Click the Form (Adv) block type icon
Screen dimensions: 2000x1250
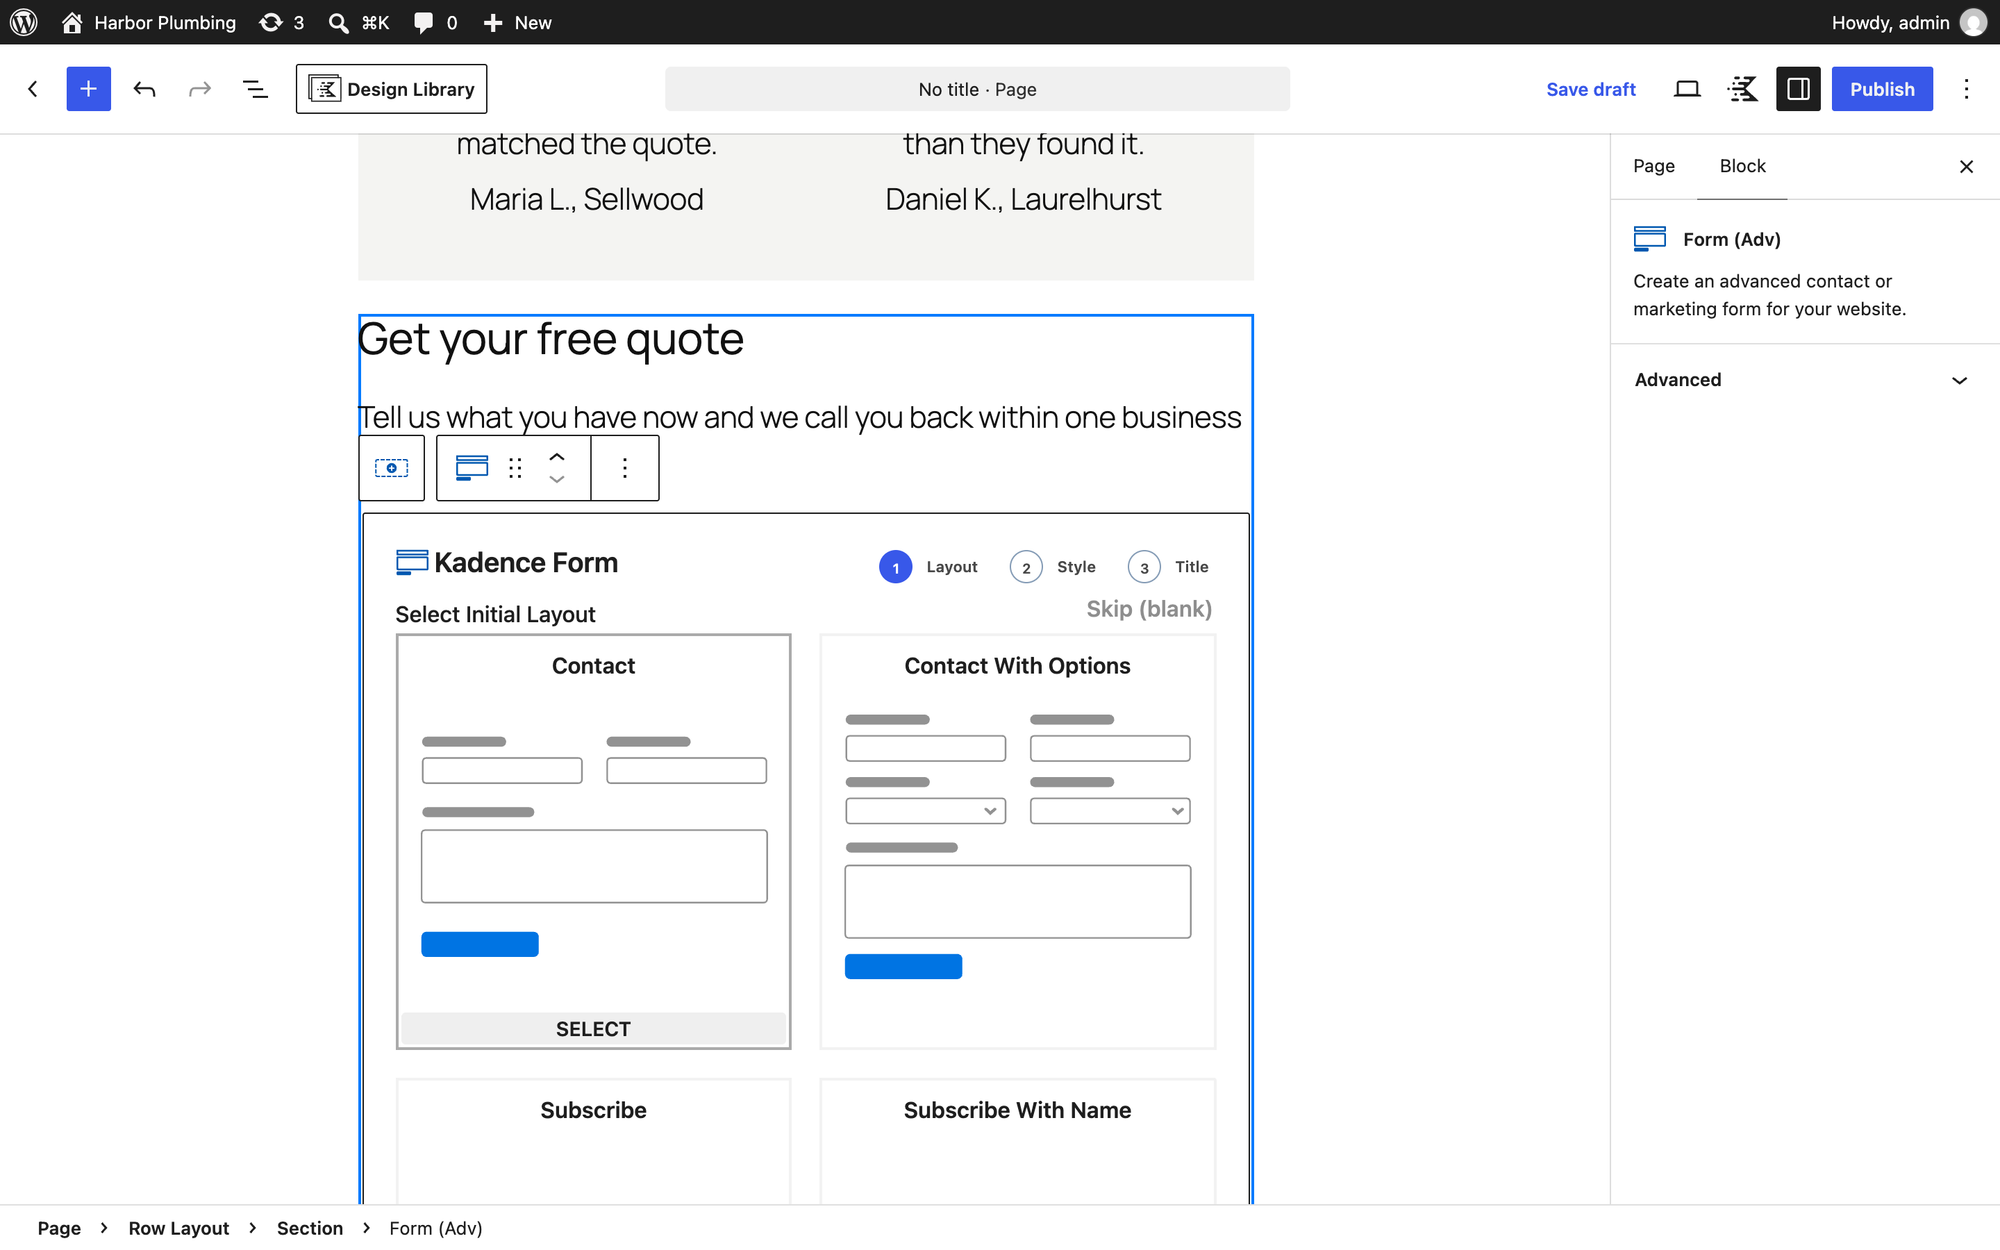(471, 467)
